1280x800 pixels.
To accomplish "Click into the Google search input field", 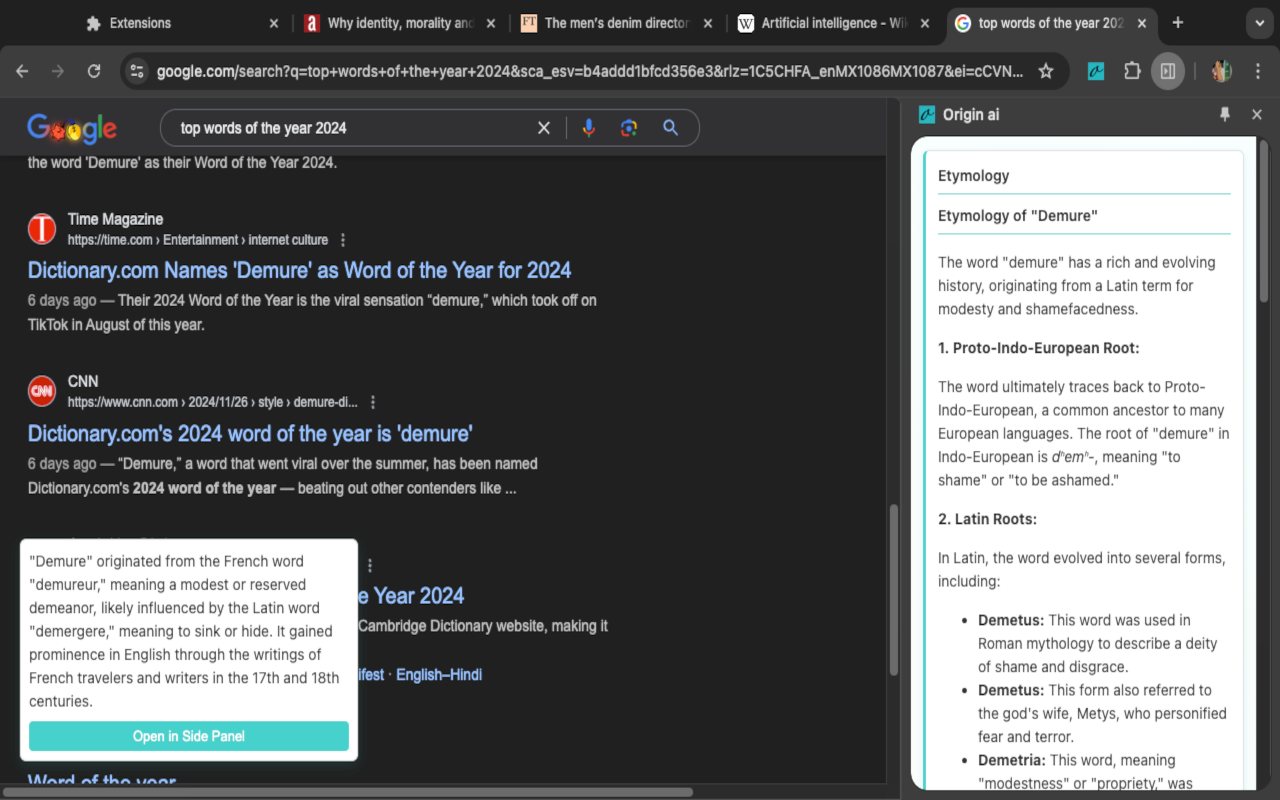I will coord(350,128).
